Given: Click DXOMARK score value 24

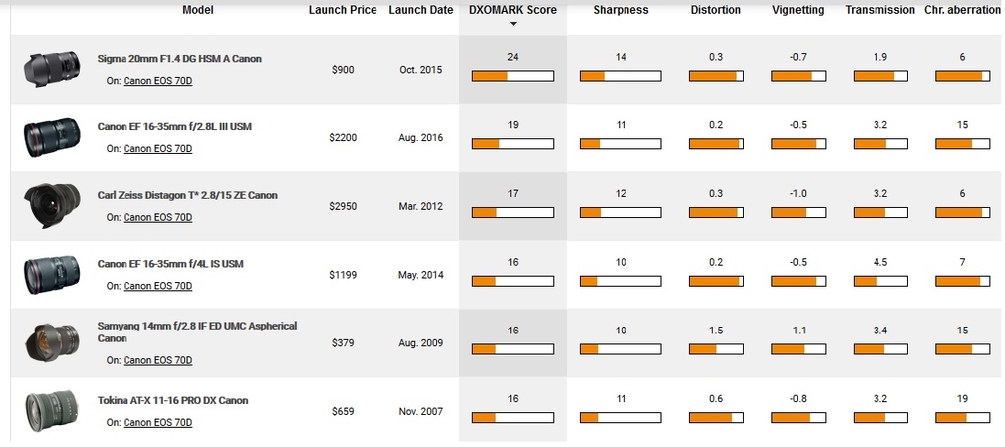Looking at the screenshot, I should coord(513,57).
